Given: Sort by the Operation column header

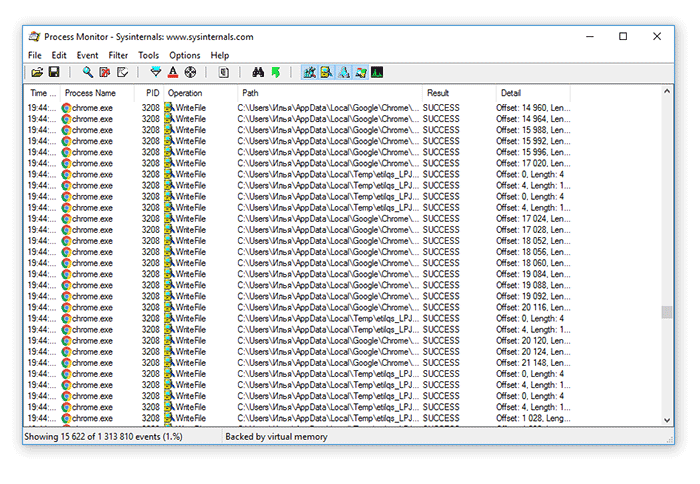Looking at the screenshot, I should click(201, 93).
